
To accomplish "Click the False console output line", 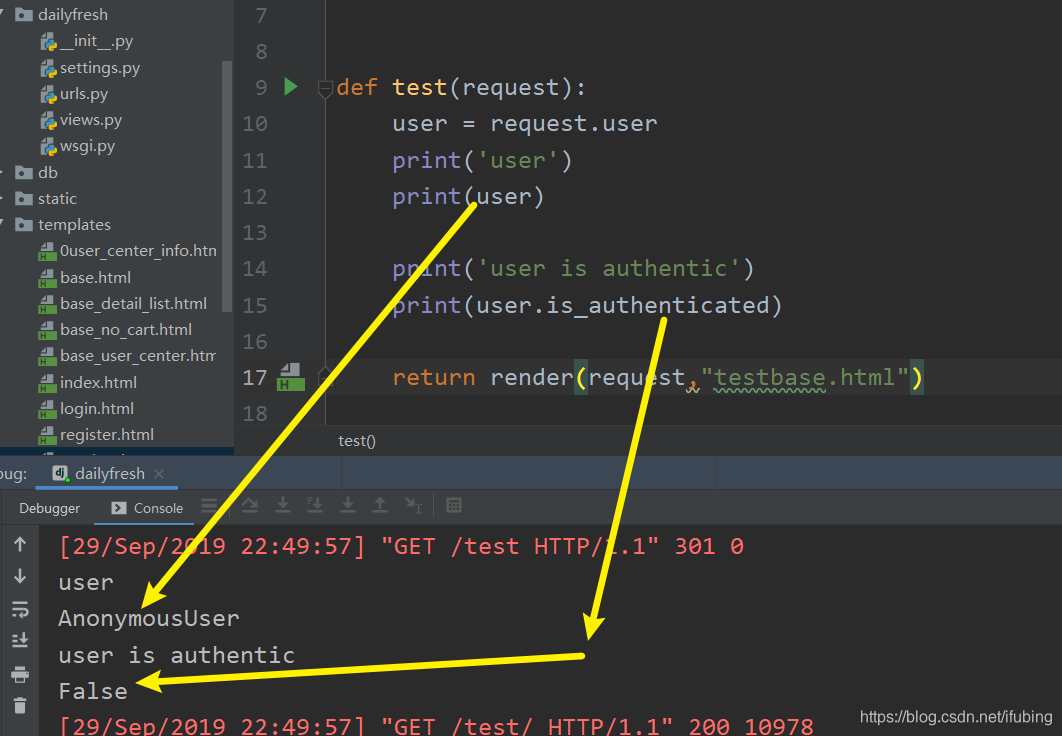I will 93,691.
